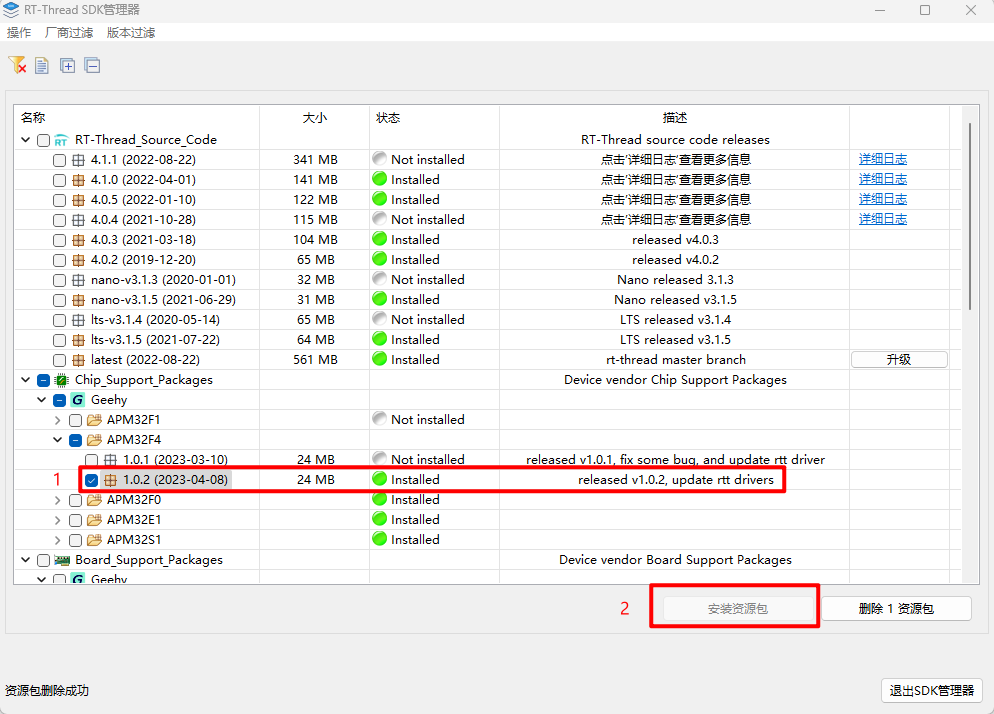This screenshot has height=714, width=994.
Task: Click the 退出SDK管理器 button
Action: pos(931,691)
